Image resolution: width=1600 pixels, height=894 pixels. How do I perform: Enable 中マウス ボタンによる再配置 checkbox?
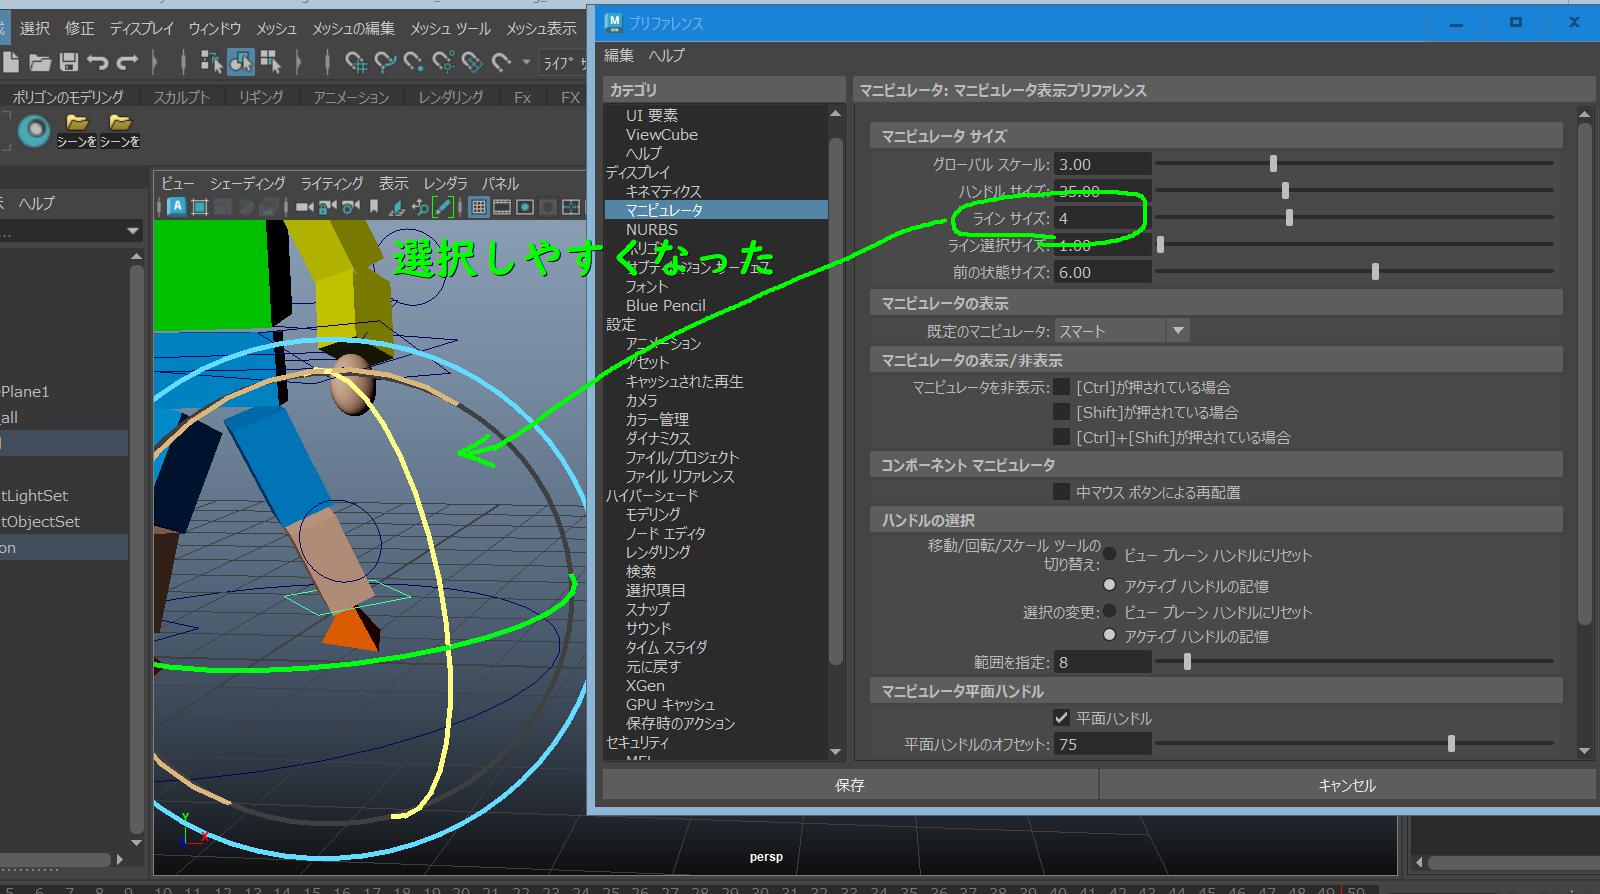(x=1062, y=492)
